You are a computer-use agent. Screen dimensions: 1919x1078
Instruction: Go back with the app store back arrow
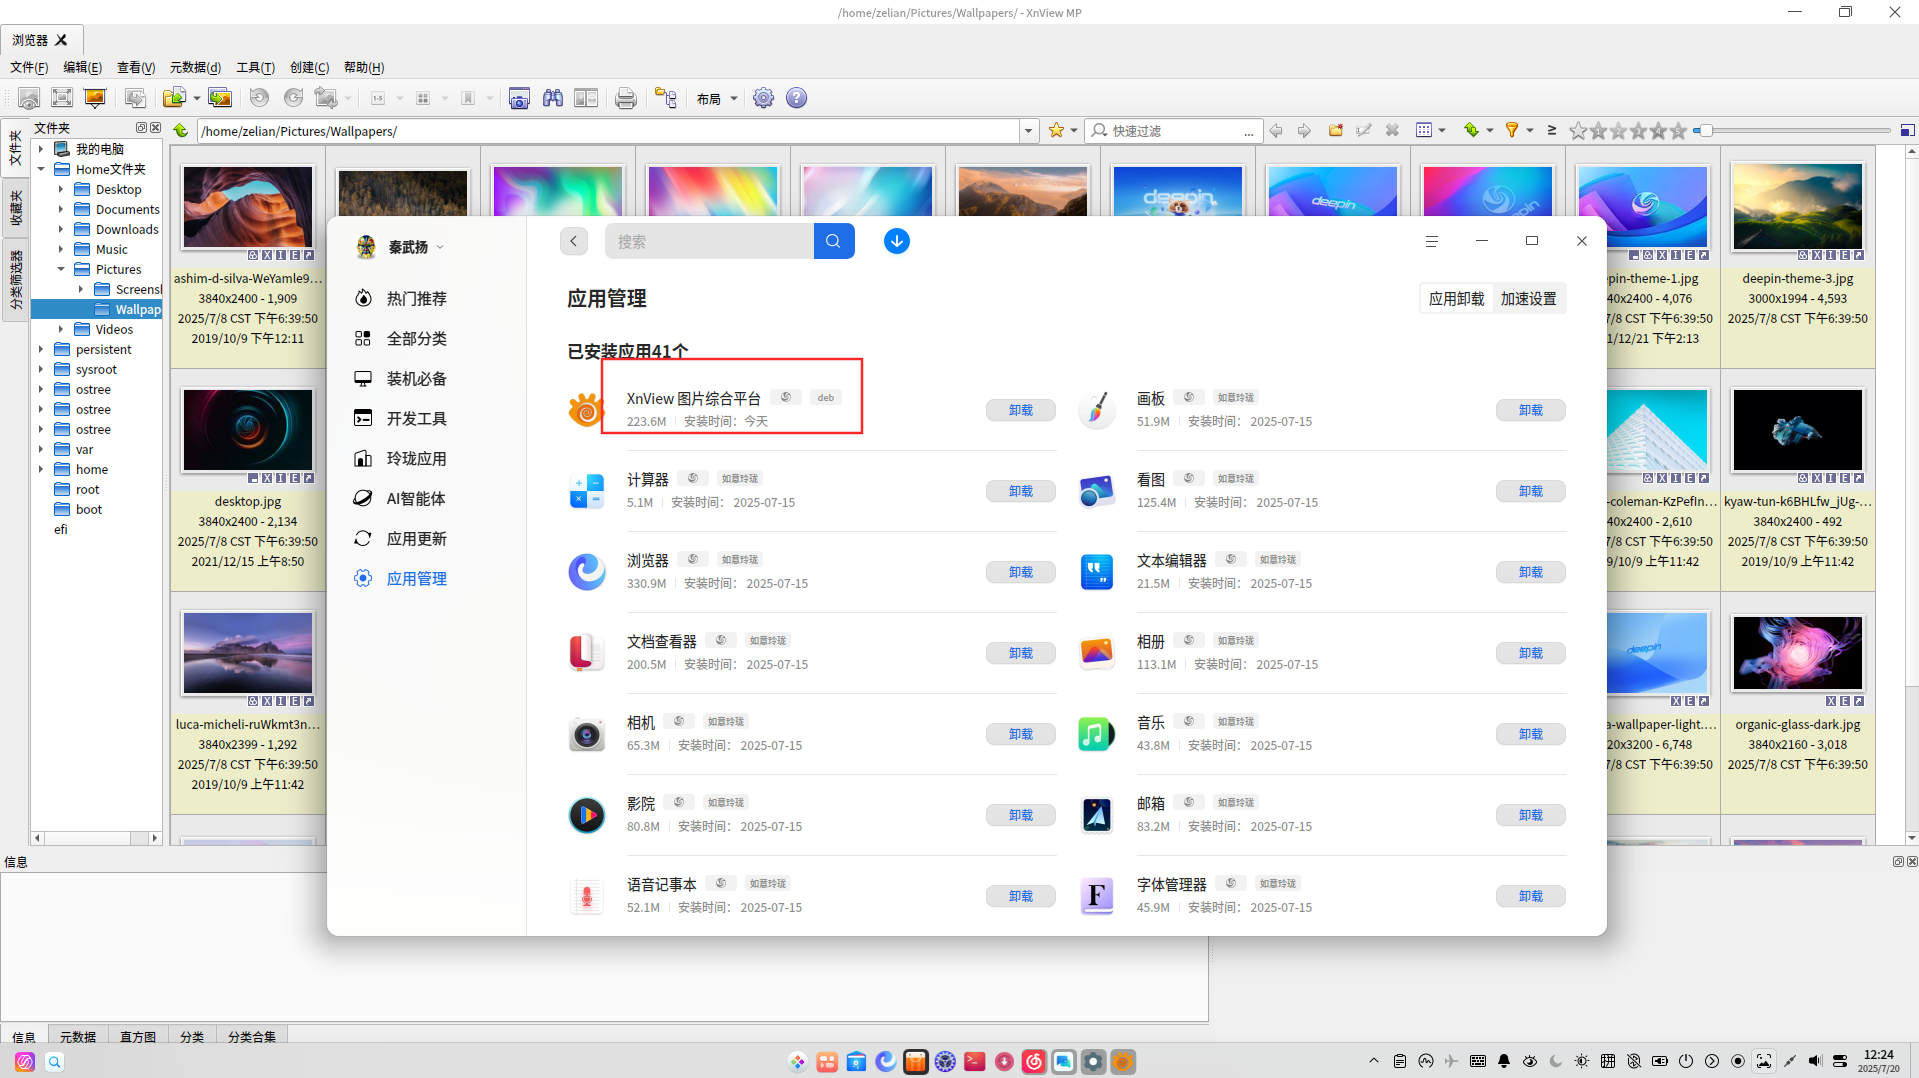point(574,241)
